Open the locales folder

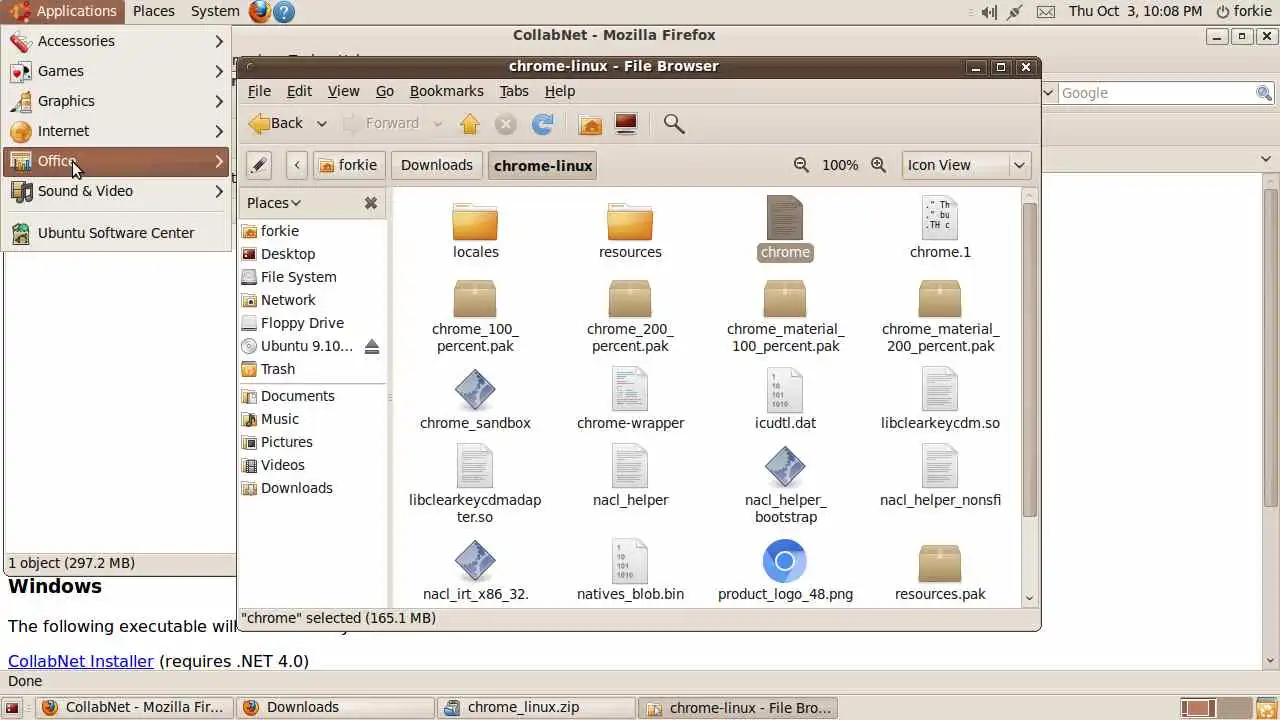click(475, 231)
